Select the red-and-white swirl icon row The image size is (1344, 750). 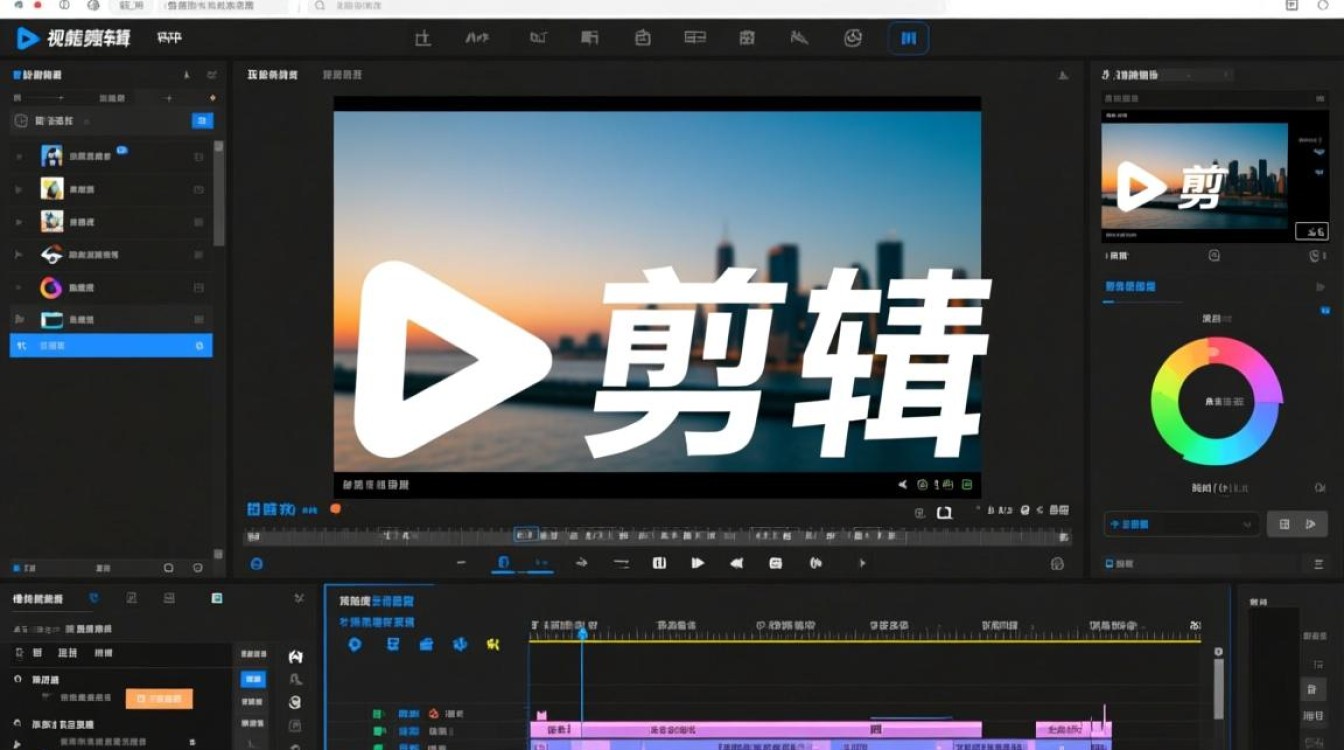click(111, 255)
